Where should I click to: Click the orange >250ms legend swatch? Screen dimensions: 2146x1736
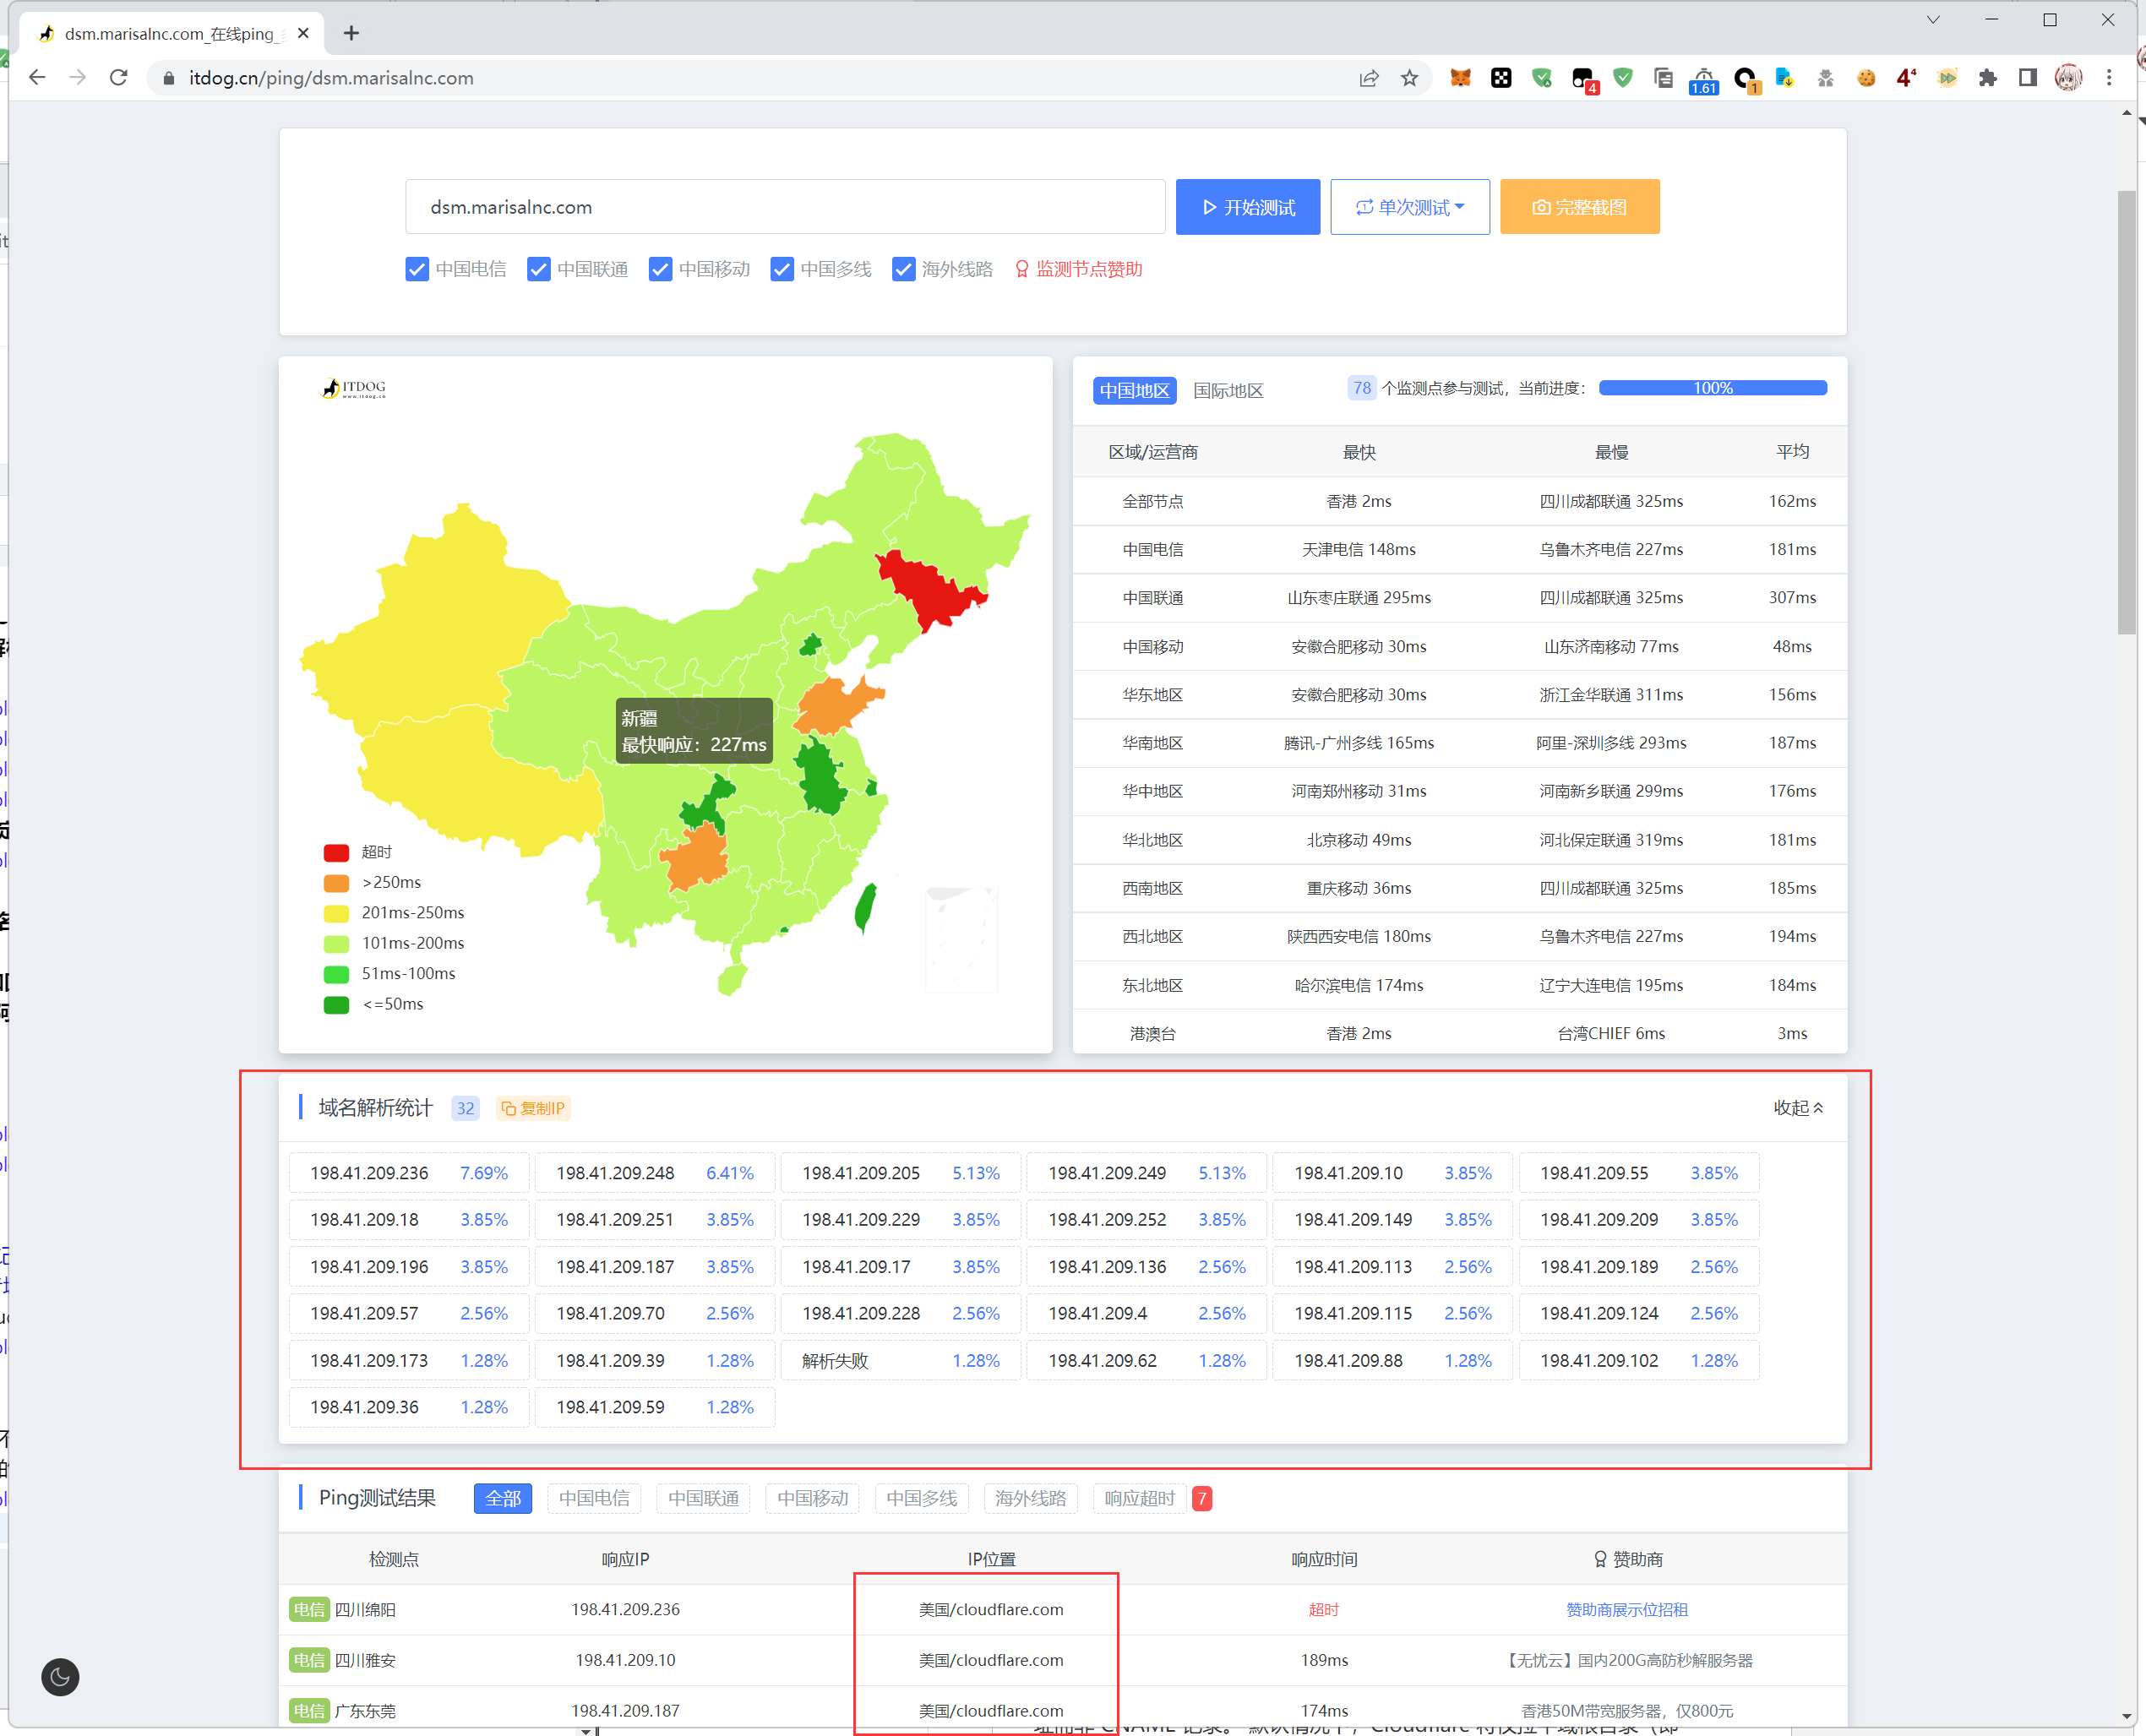click(336, 883)
